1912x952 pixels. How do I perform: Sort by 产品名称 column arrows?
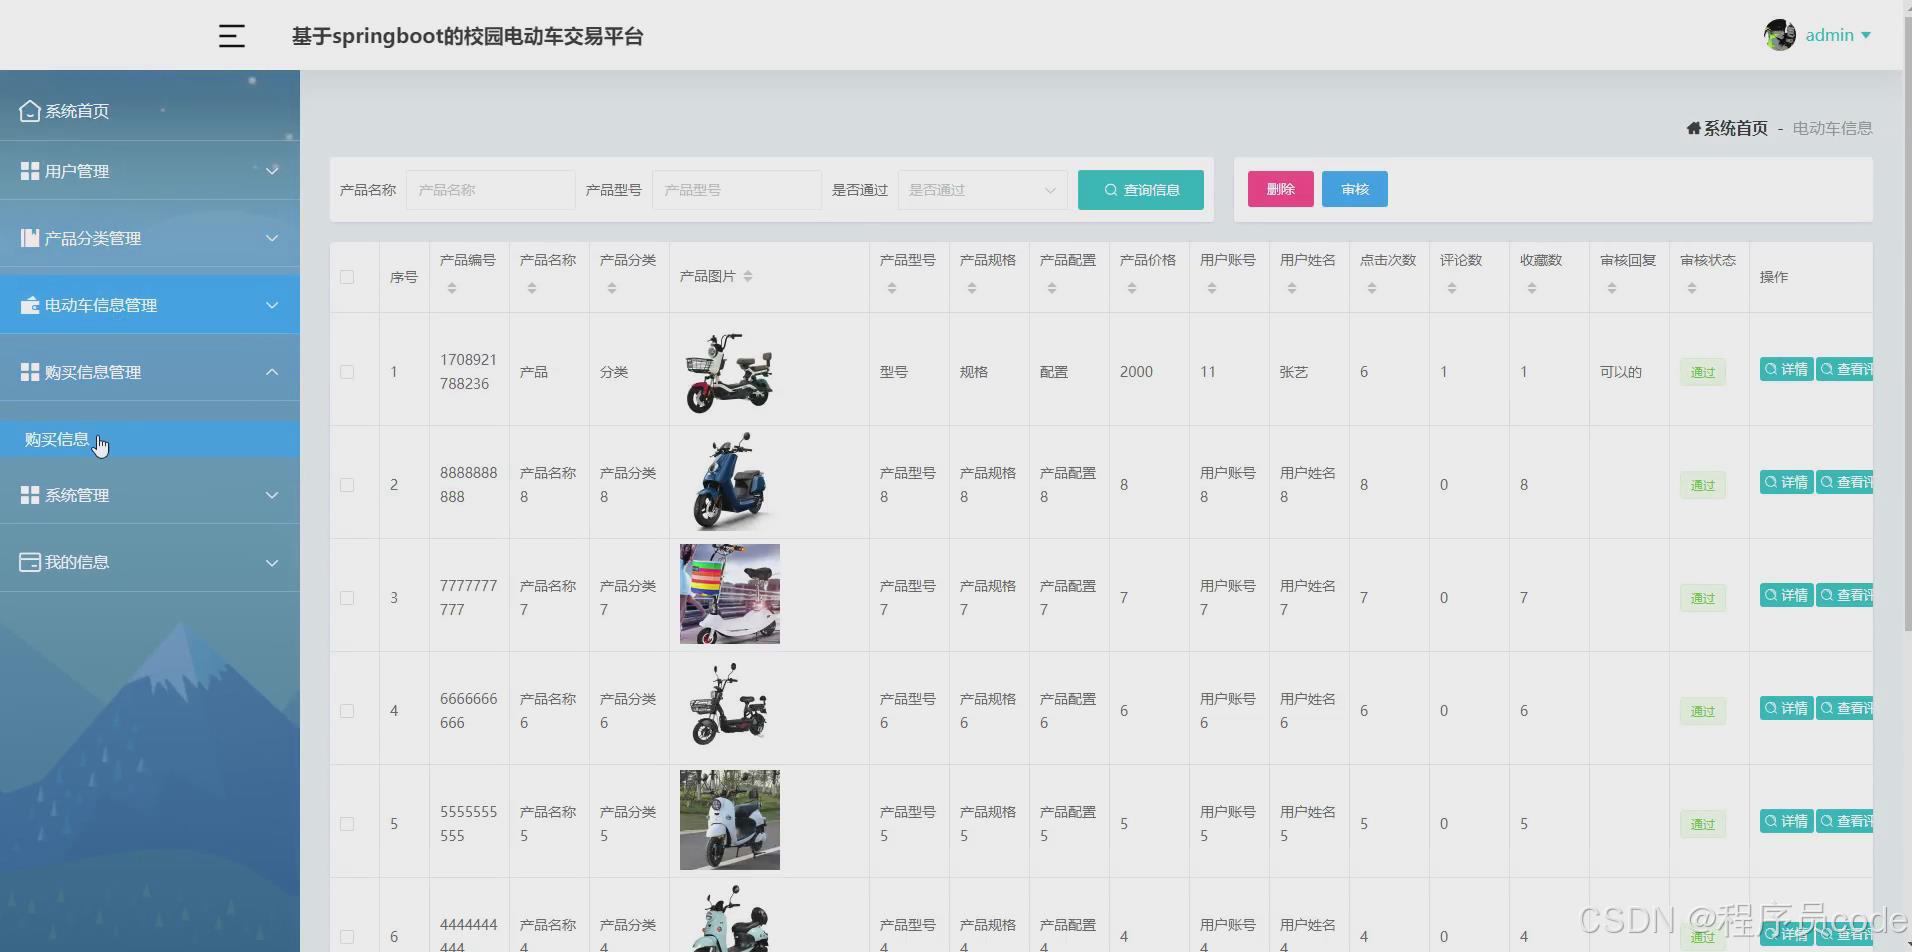tap(532, 289)
